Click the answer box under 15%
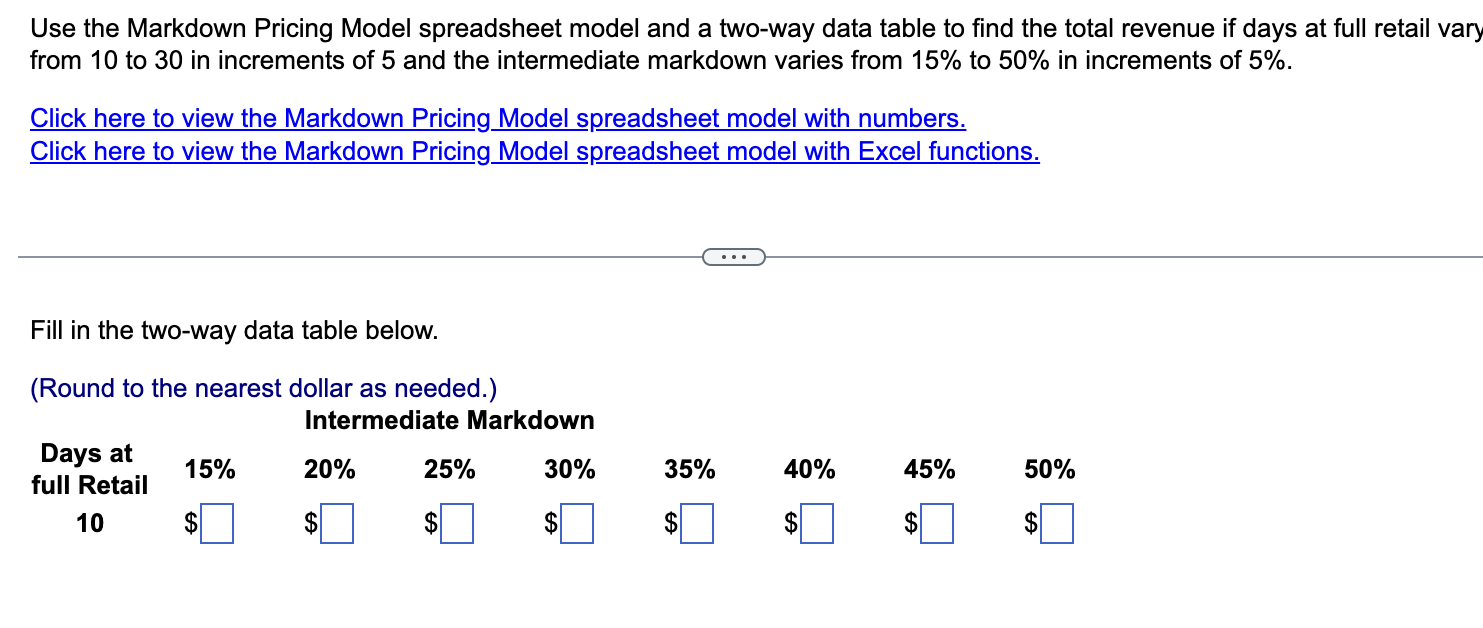Image resolution: width=1483 pixels, height=628 pixels. click(216, 522)
